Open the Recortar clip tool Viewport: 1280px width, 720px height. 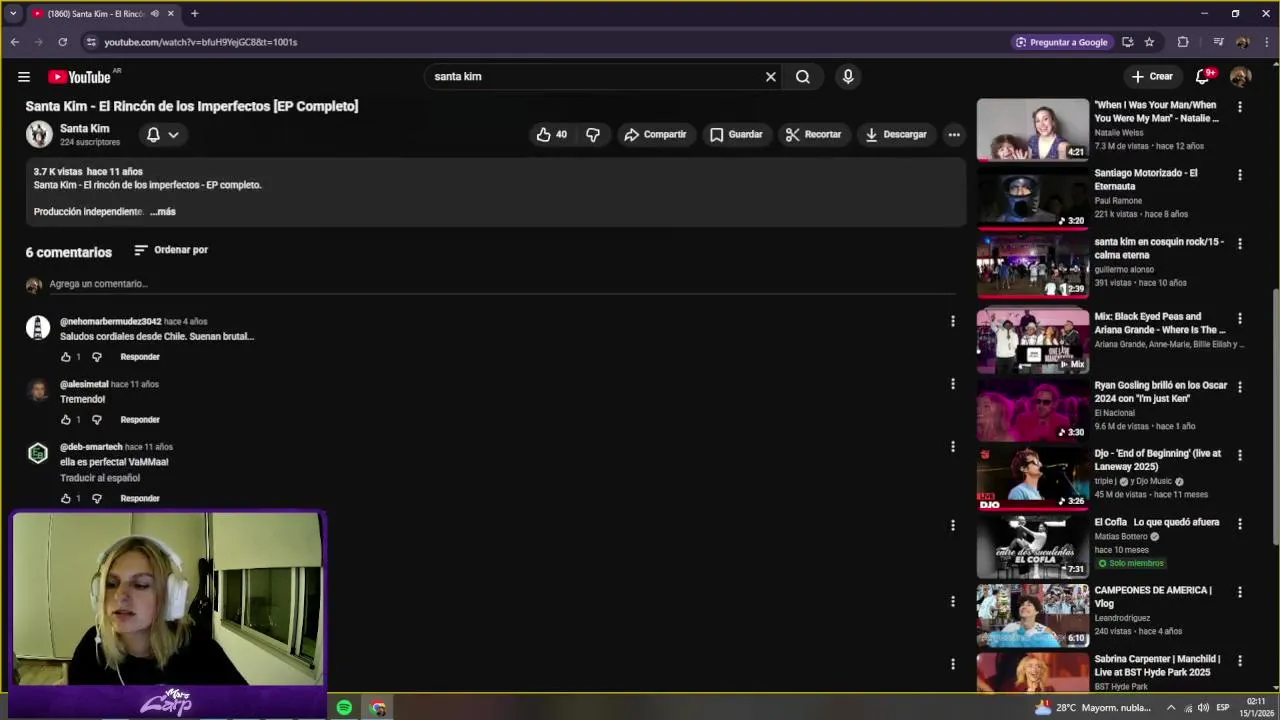813,134
